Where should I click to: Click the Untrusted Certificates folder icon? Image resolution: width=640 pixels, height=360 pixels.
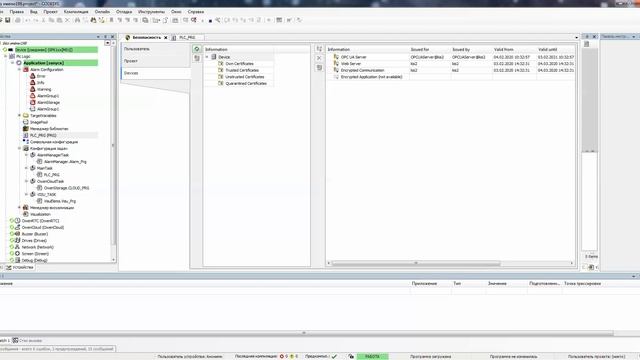(220, 77)
